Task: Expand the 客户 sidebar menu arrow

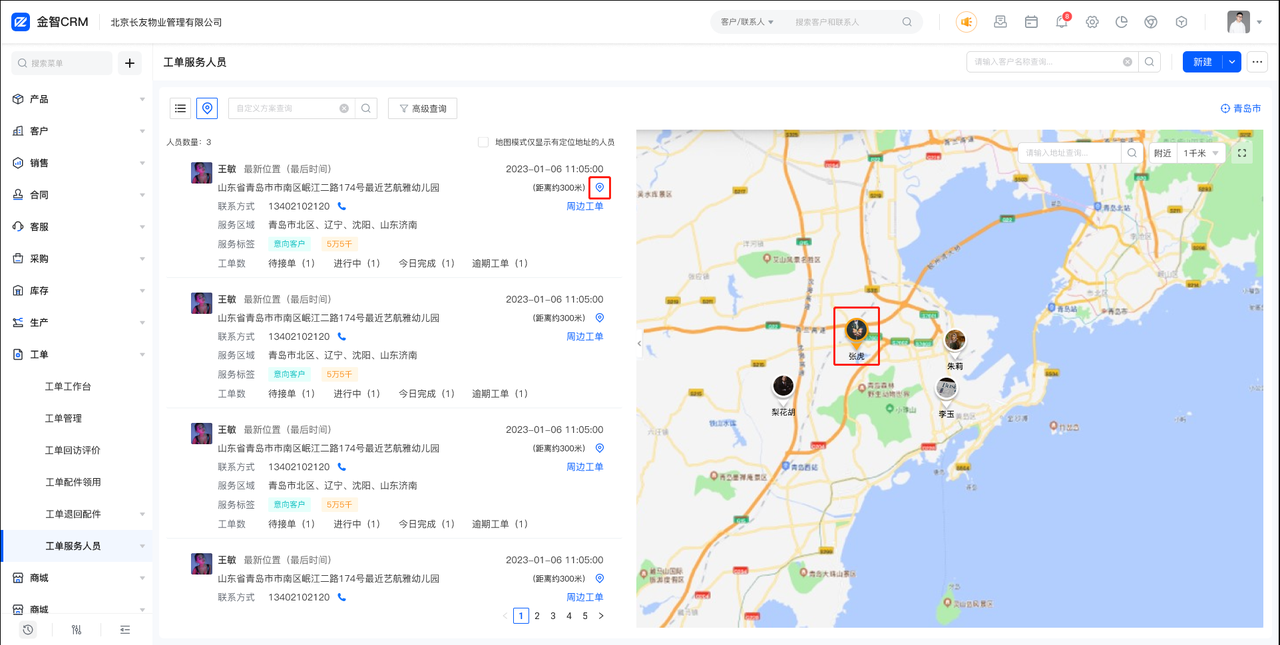Action: 142,131
